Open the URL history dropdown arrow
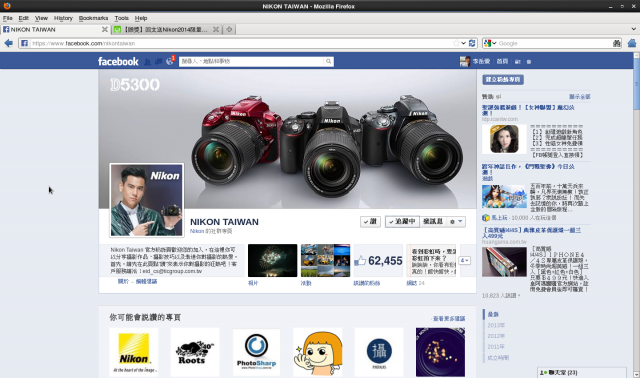640x378 pixels. tap(464, 43)
